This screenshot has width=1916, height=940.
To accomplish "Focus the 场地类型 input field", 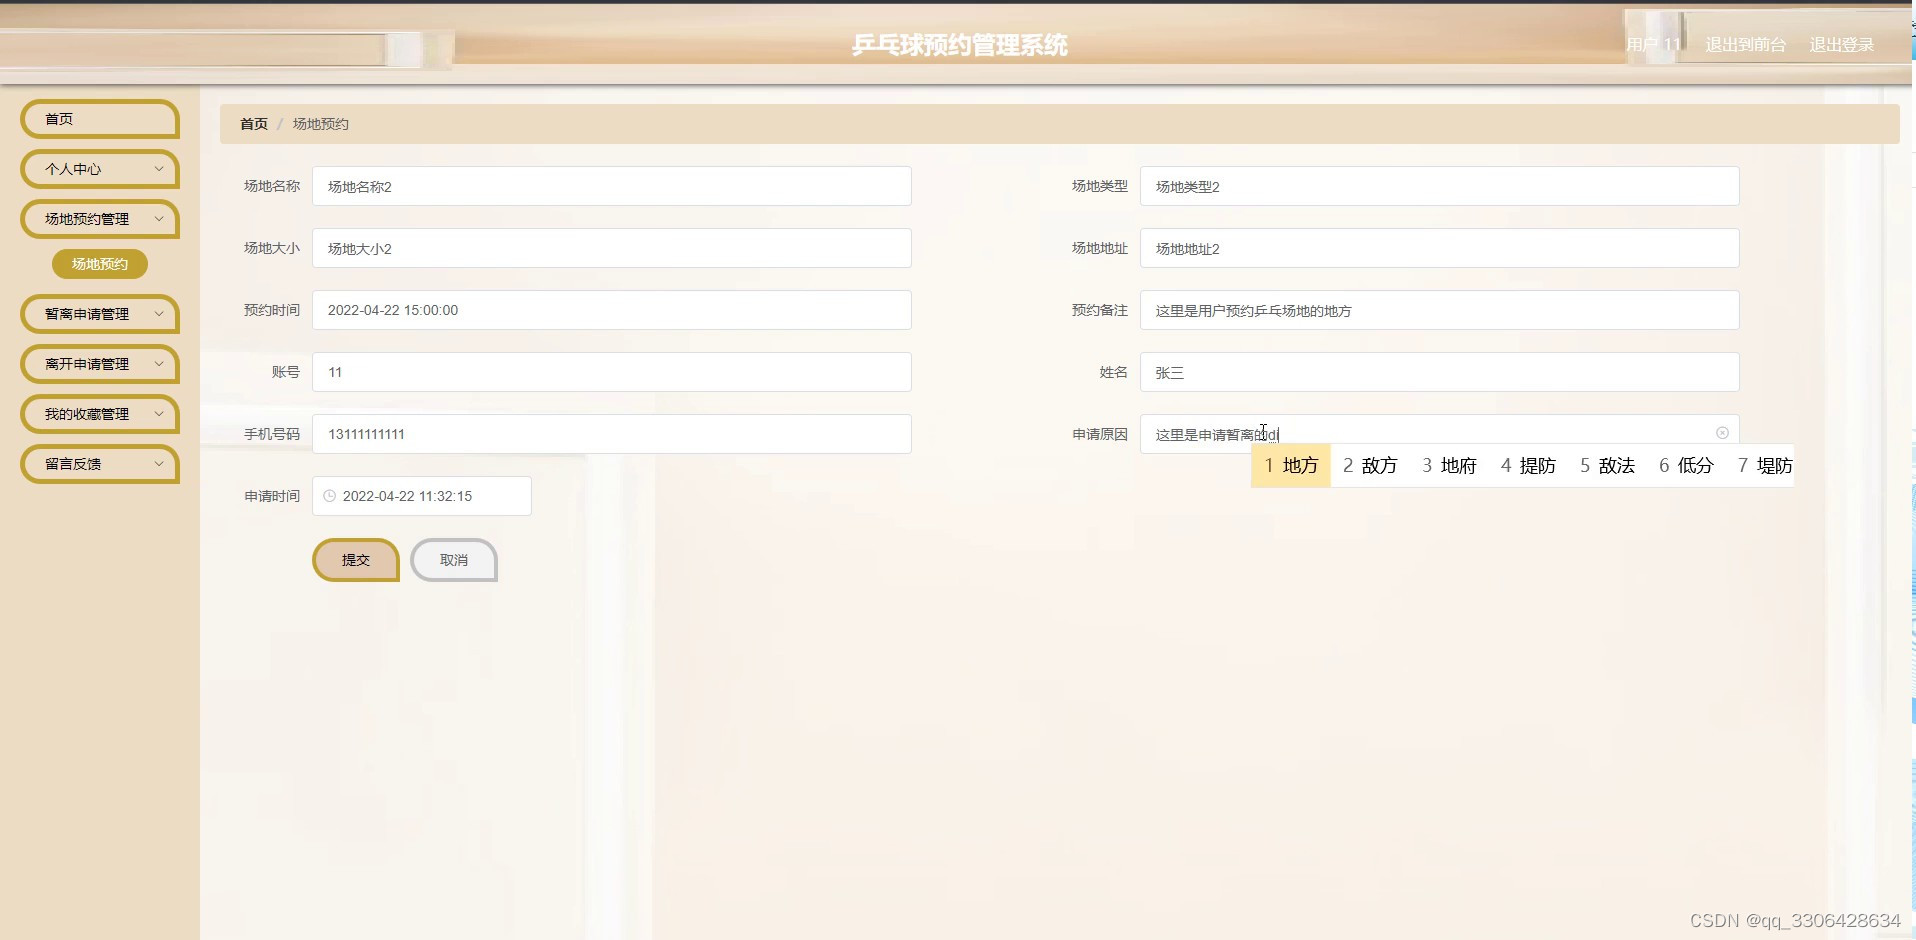I will pos(1440,186).
